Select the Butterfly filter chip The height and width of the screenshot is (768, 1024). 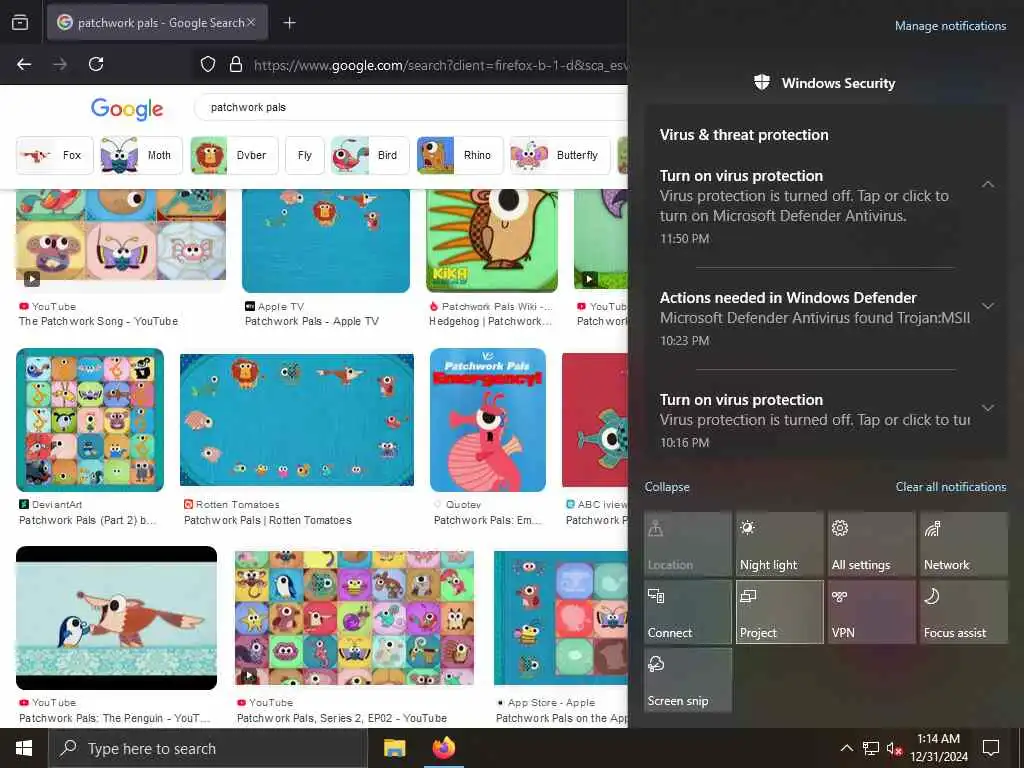(x=560, y=155)
